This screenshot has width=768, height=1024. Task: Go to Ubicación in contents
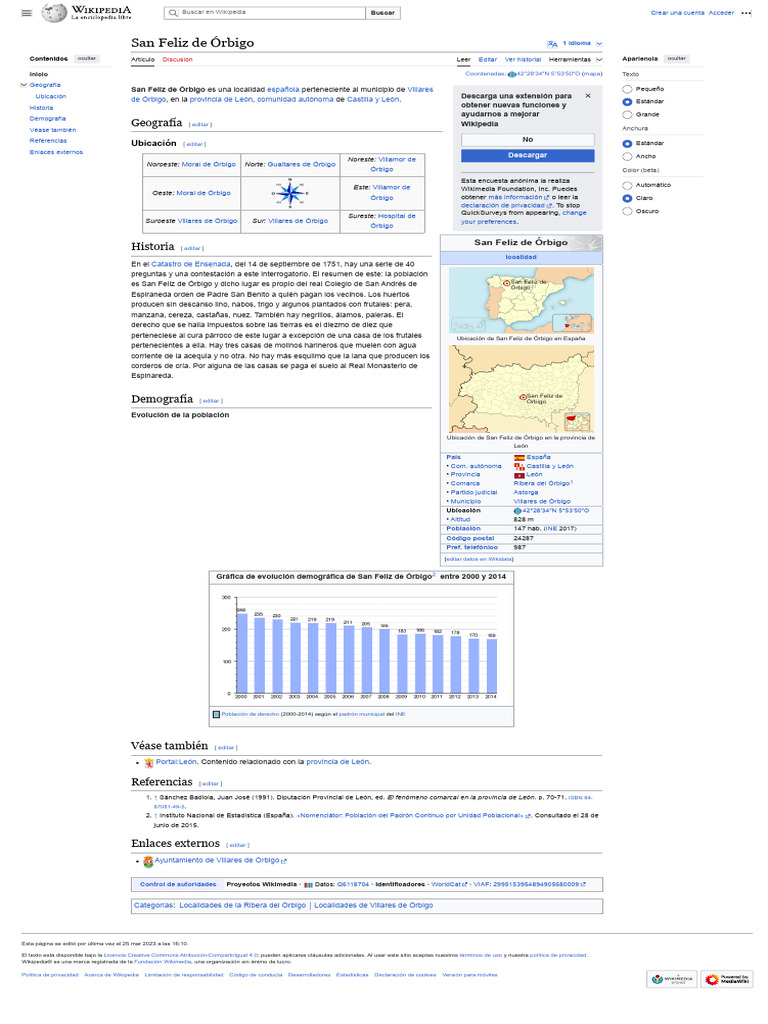tap(51, 97)
